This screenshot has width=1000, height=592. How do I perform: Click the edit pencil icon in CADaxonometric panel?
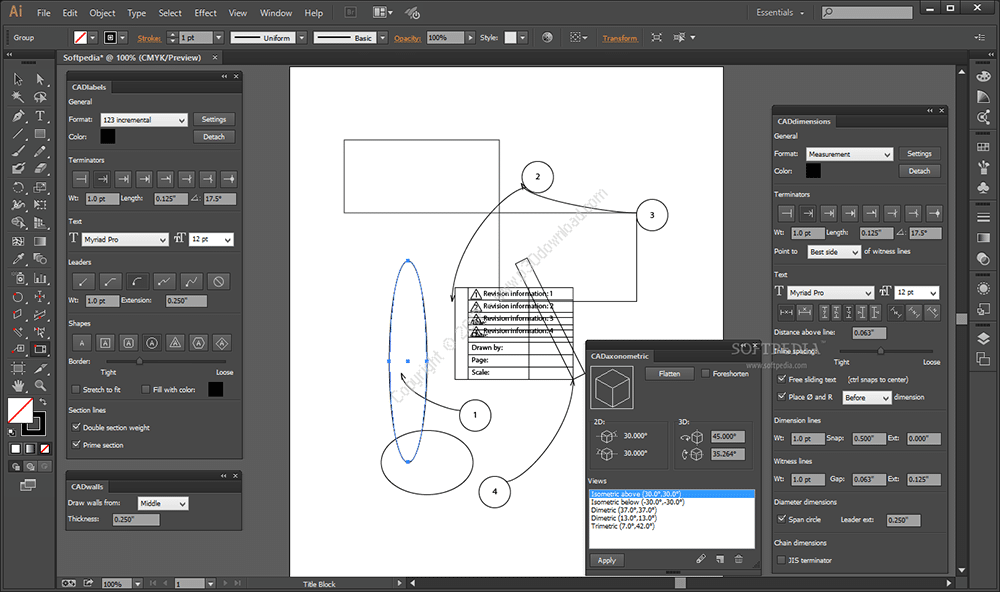700,559
